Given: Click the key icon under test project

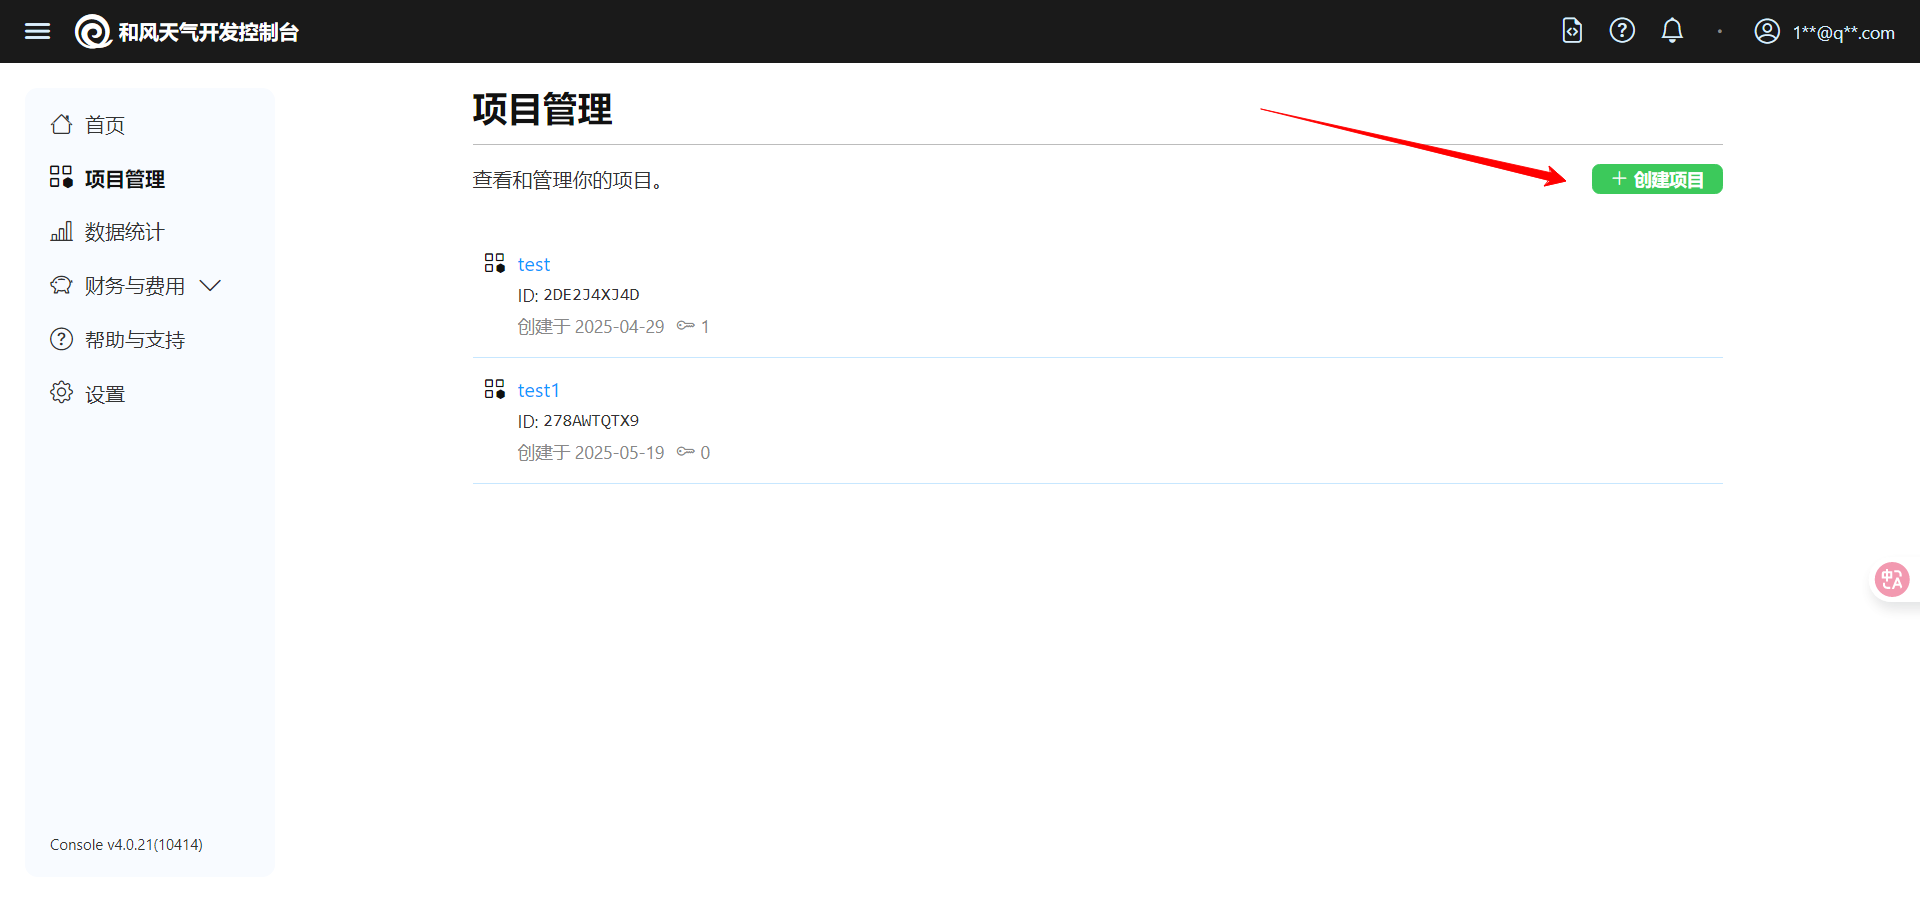Looking at the screenshot, I should point(686,326).
